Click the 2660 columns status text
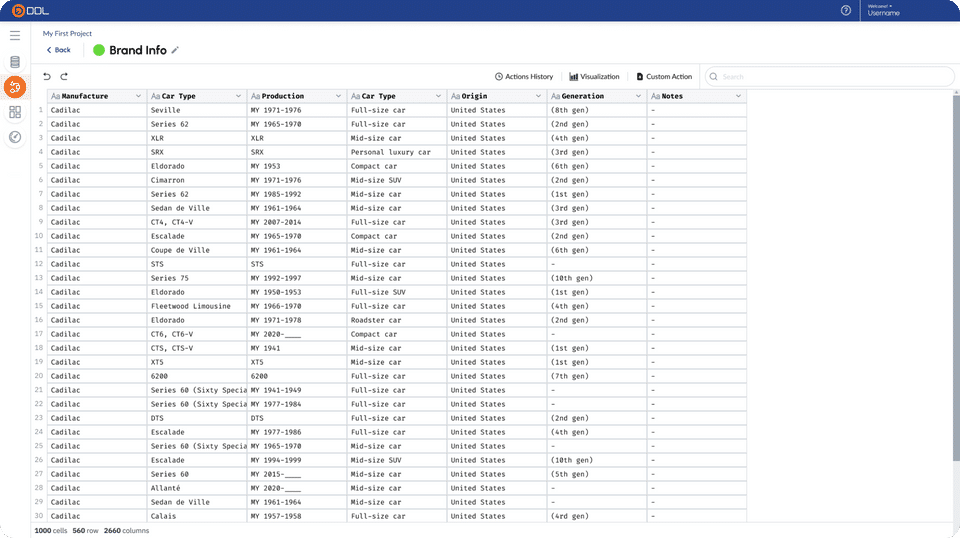The height and width of the screenshot is (538, 960). point(126,531)
